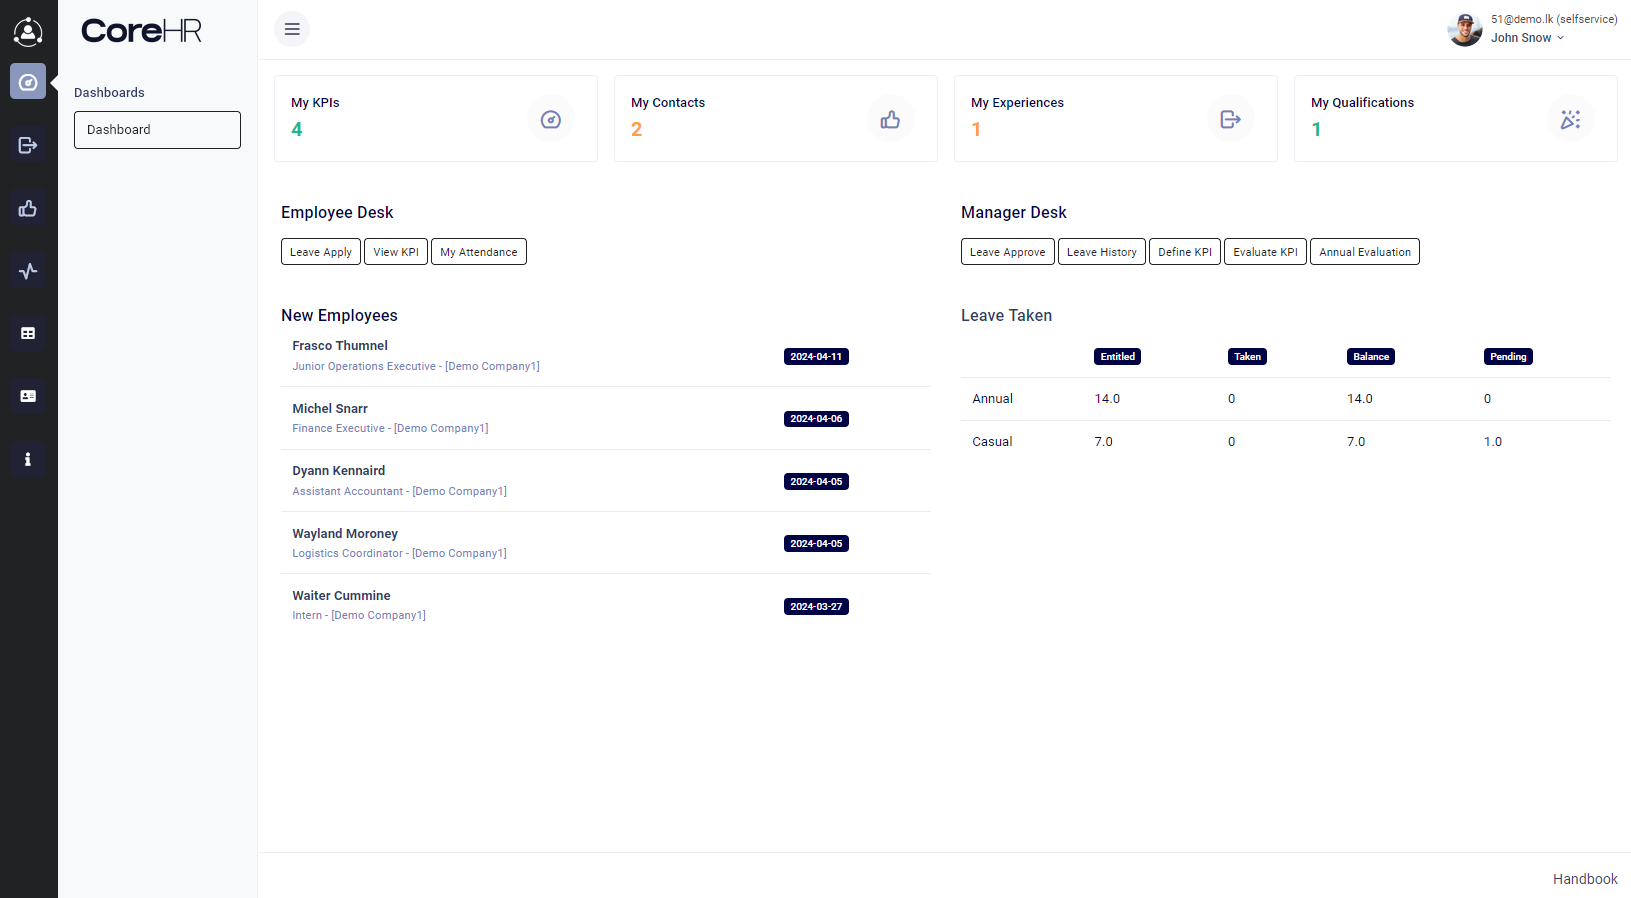Click the confetti icon on My Qualifications card

(1570, 120)
